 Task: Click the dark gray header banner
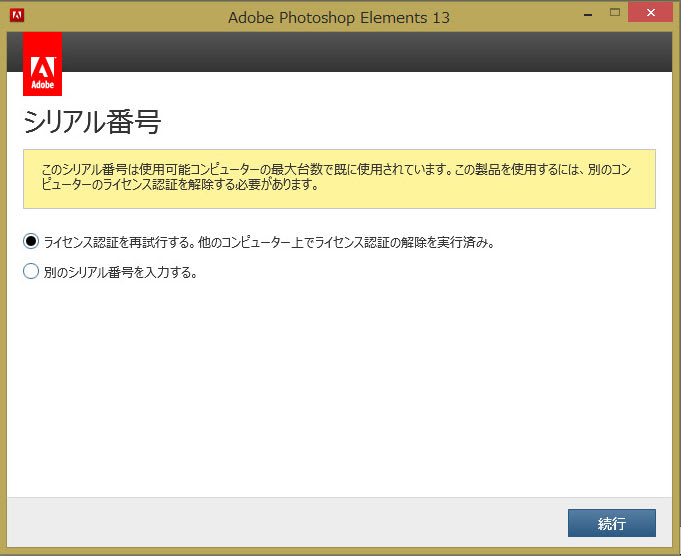[x=367, y=52]
